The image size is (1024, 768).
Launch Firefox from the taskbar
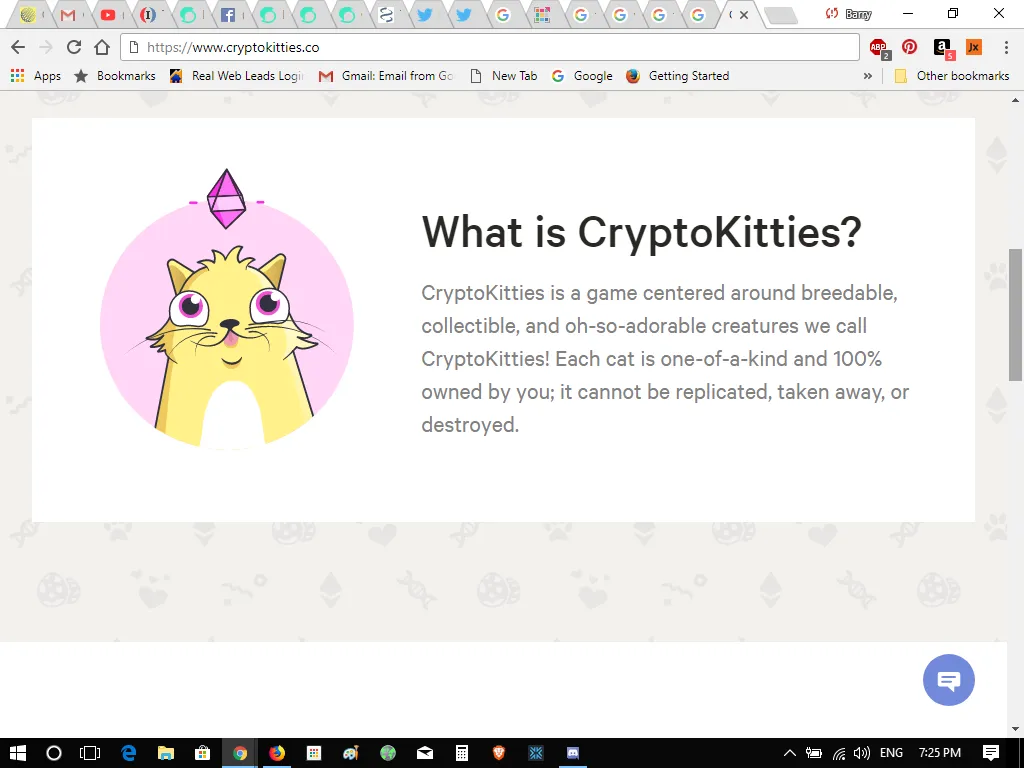click(x=277, y=753)
